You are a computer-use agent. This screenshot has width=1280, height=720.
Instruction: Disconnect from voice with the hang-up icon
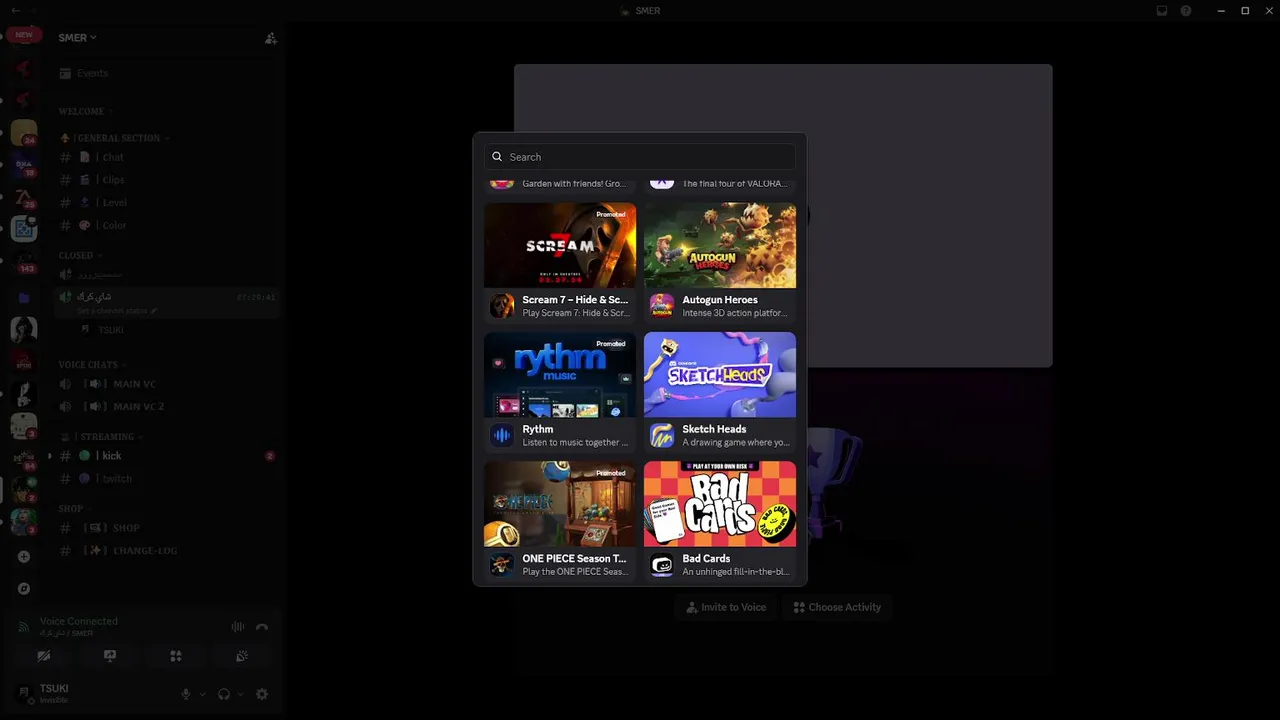262,627
